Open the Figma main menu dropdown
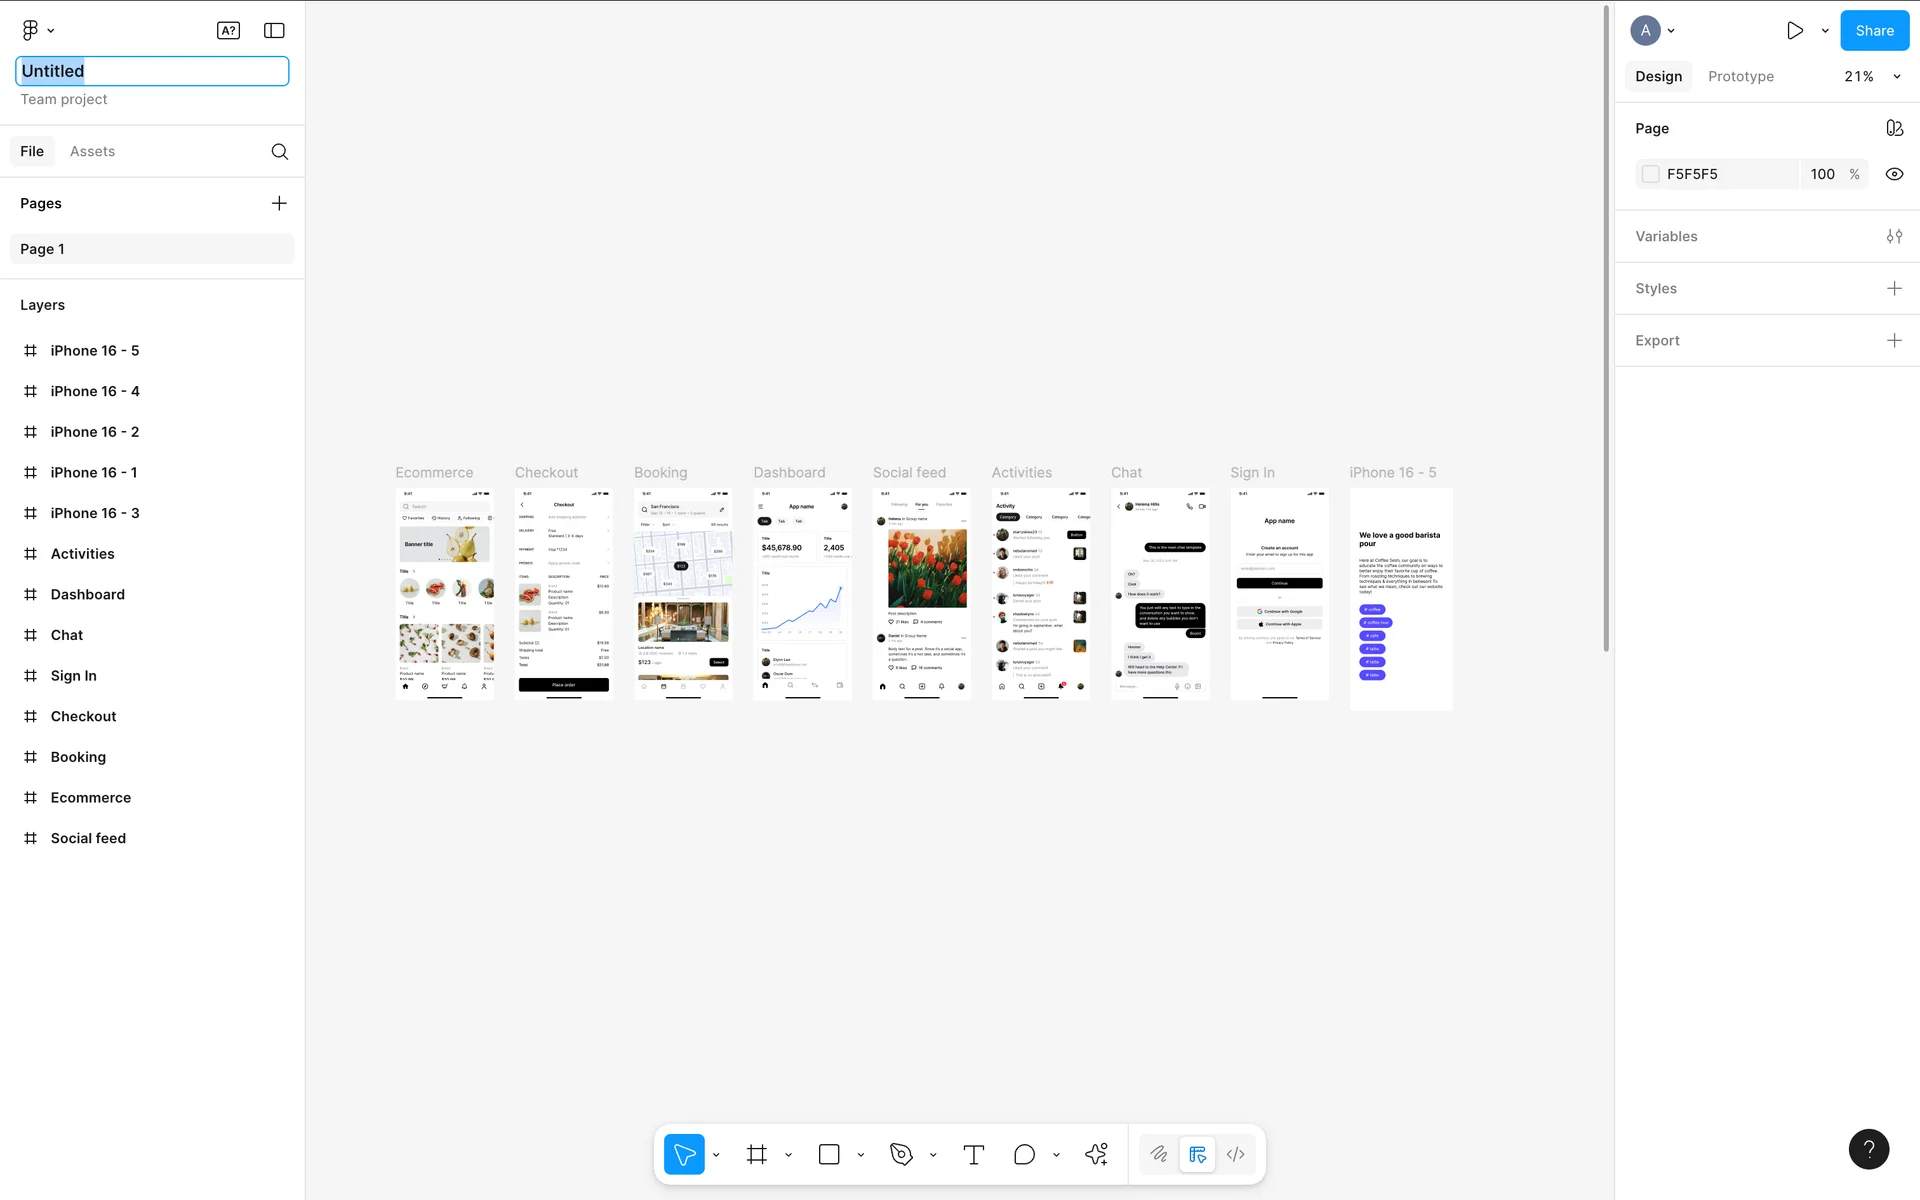The height and width of the screenshot is (1200, 1920). coord(38,31)
